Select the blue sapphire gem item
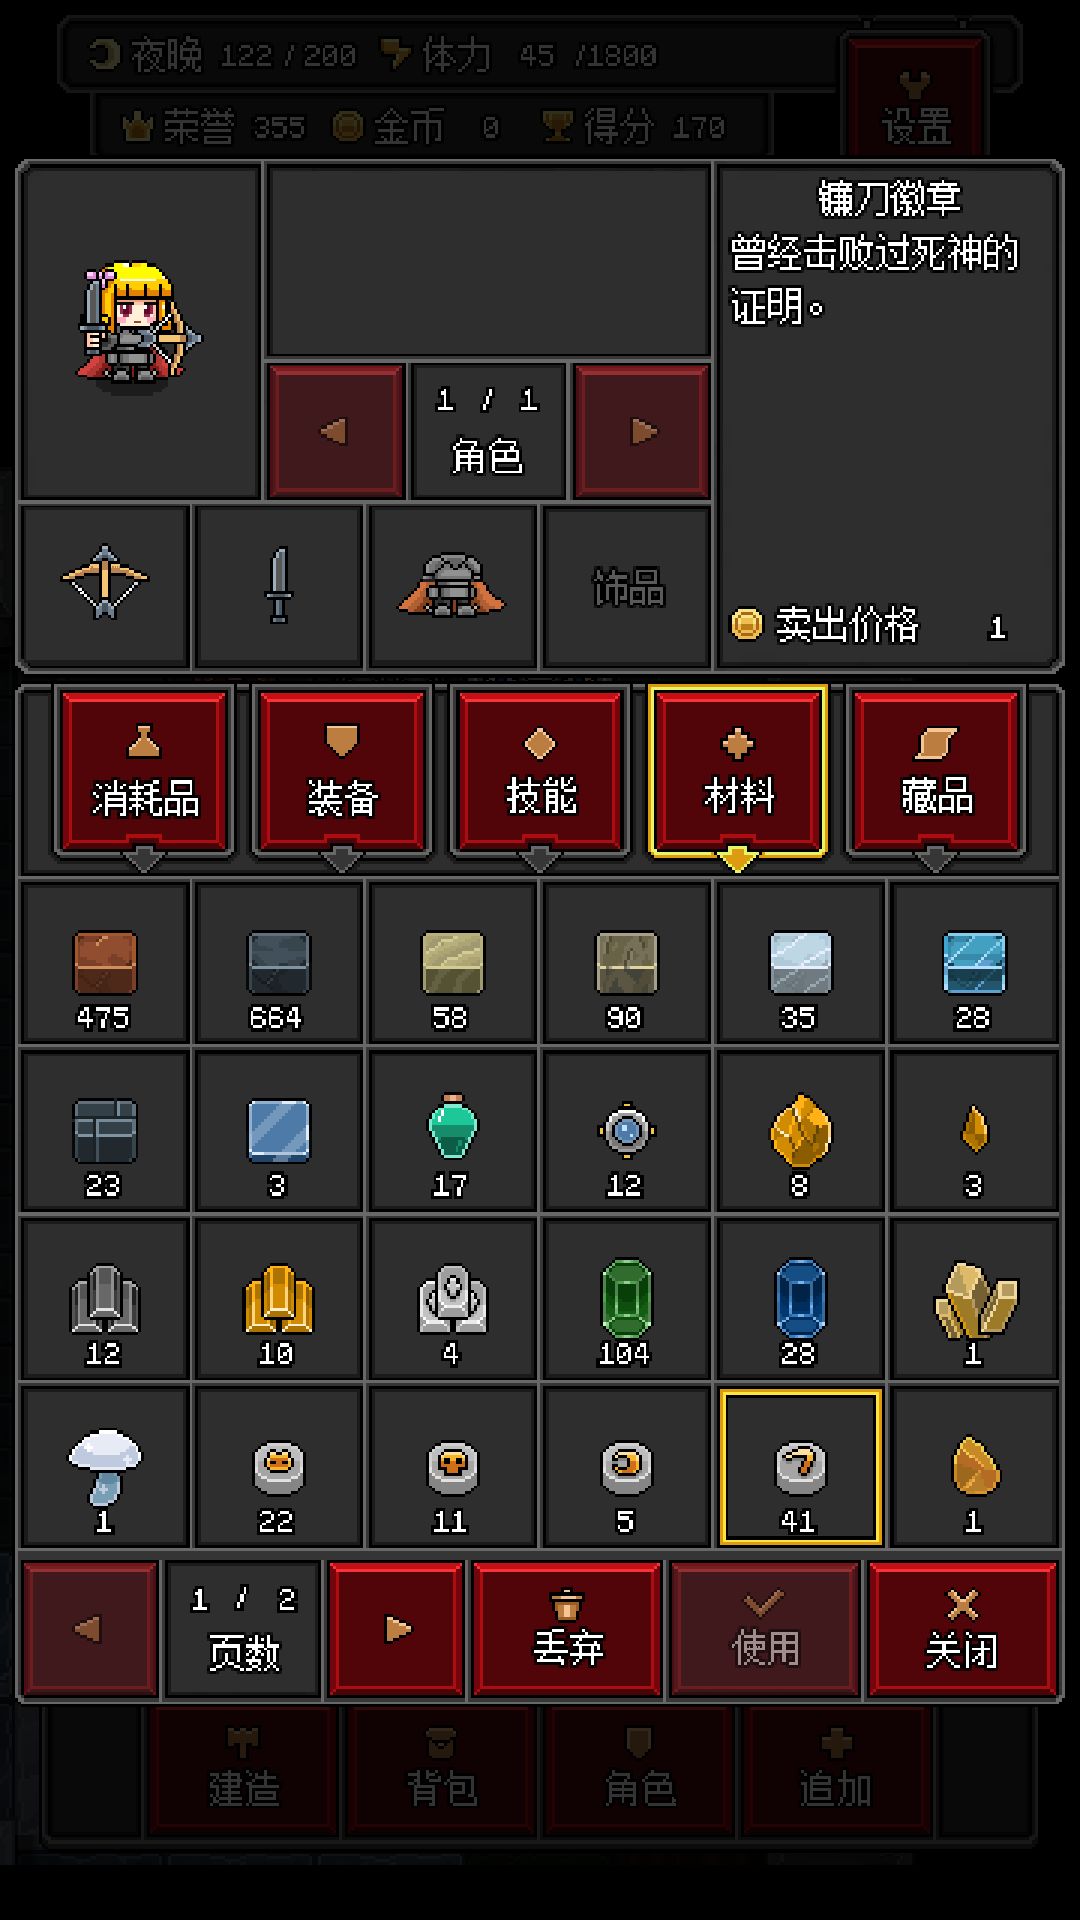The image size is (1080, 1920). [800, 1299]
